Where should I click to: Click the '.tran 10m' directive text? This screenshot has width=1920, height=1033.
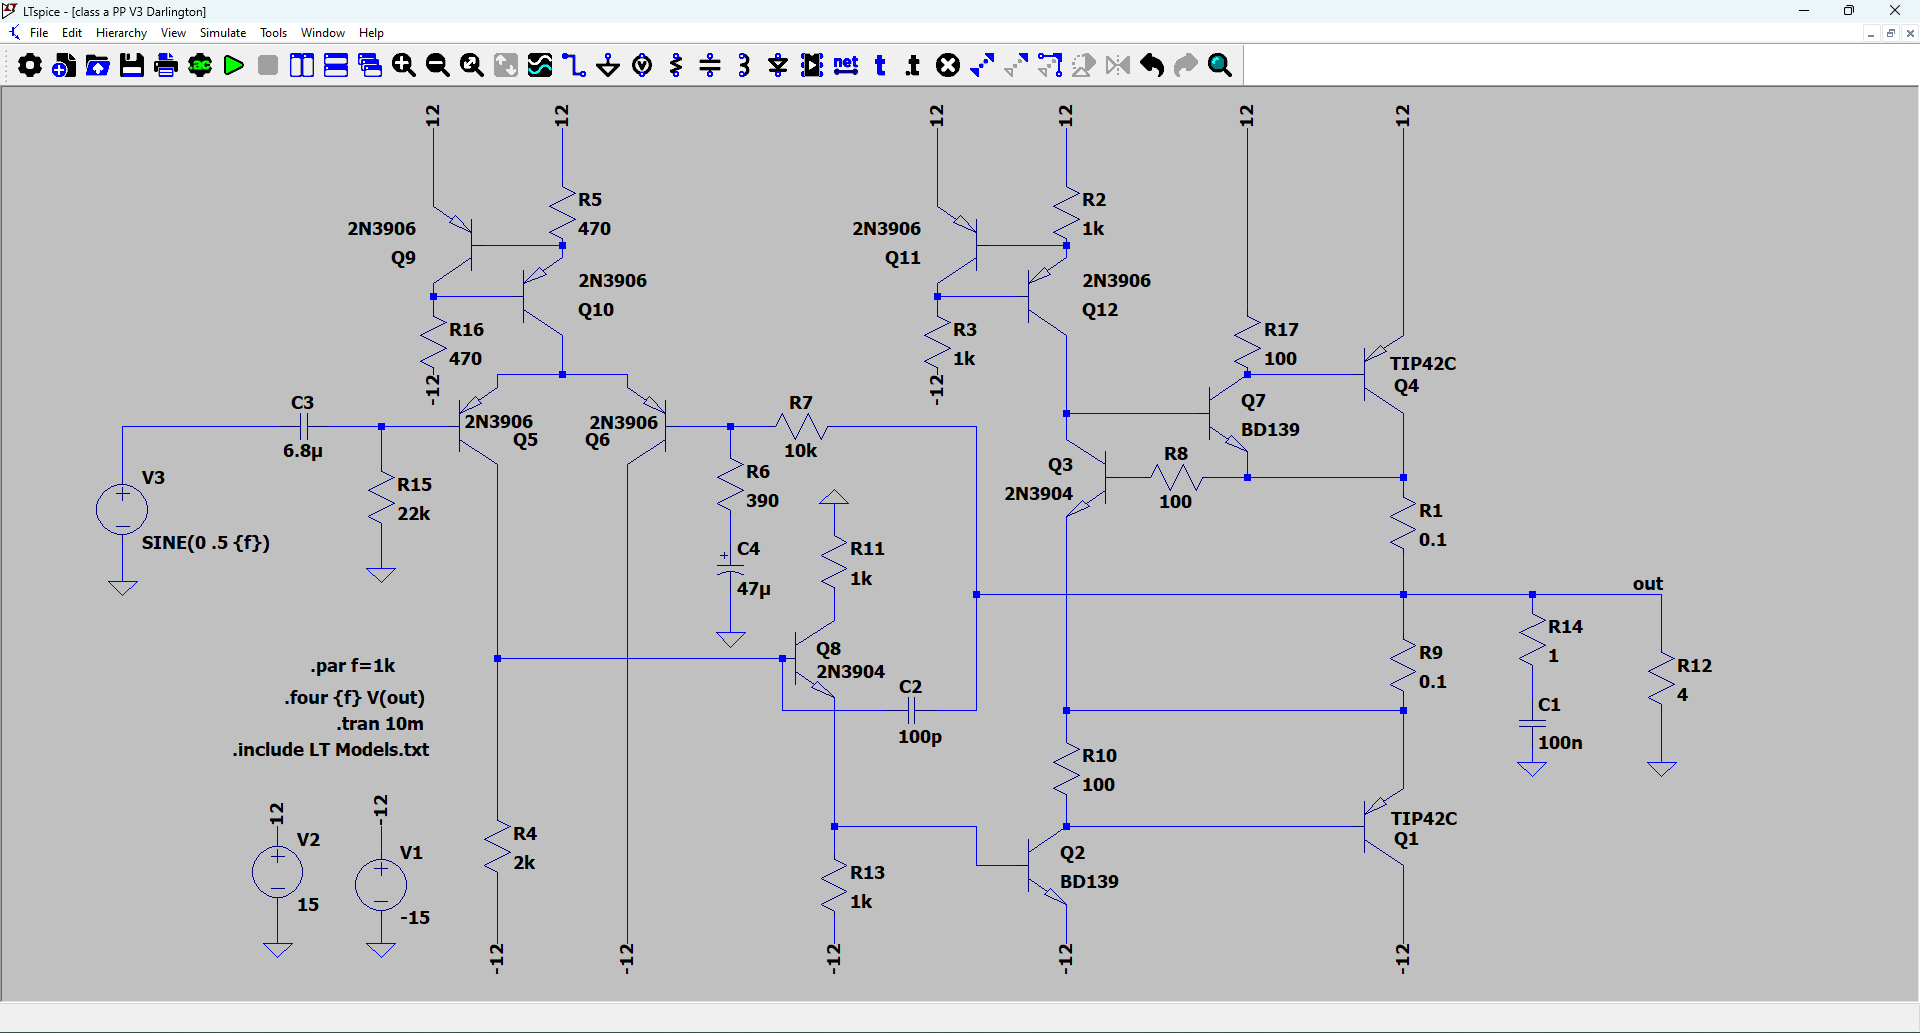(380, 724)
